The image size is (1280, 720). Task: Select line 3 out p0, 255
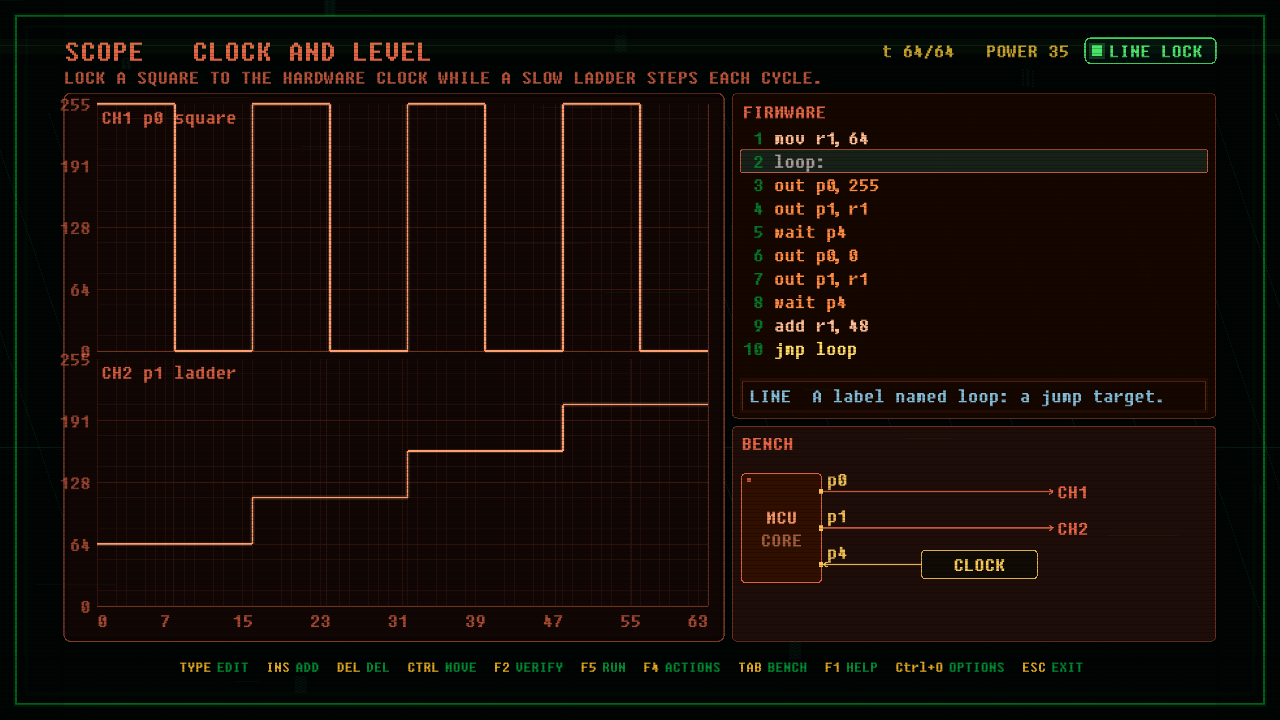pos(974,186)
